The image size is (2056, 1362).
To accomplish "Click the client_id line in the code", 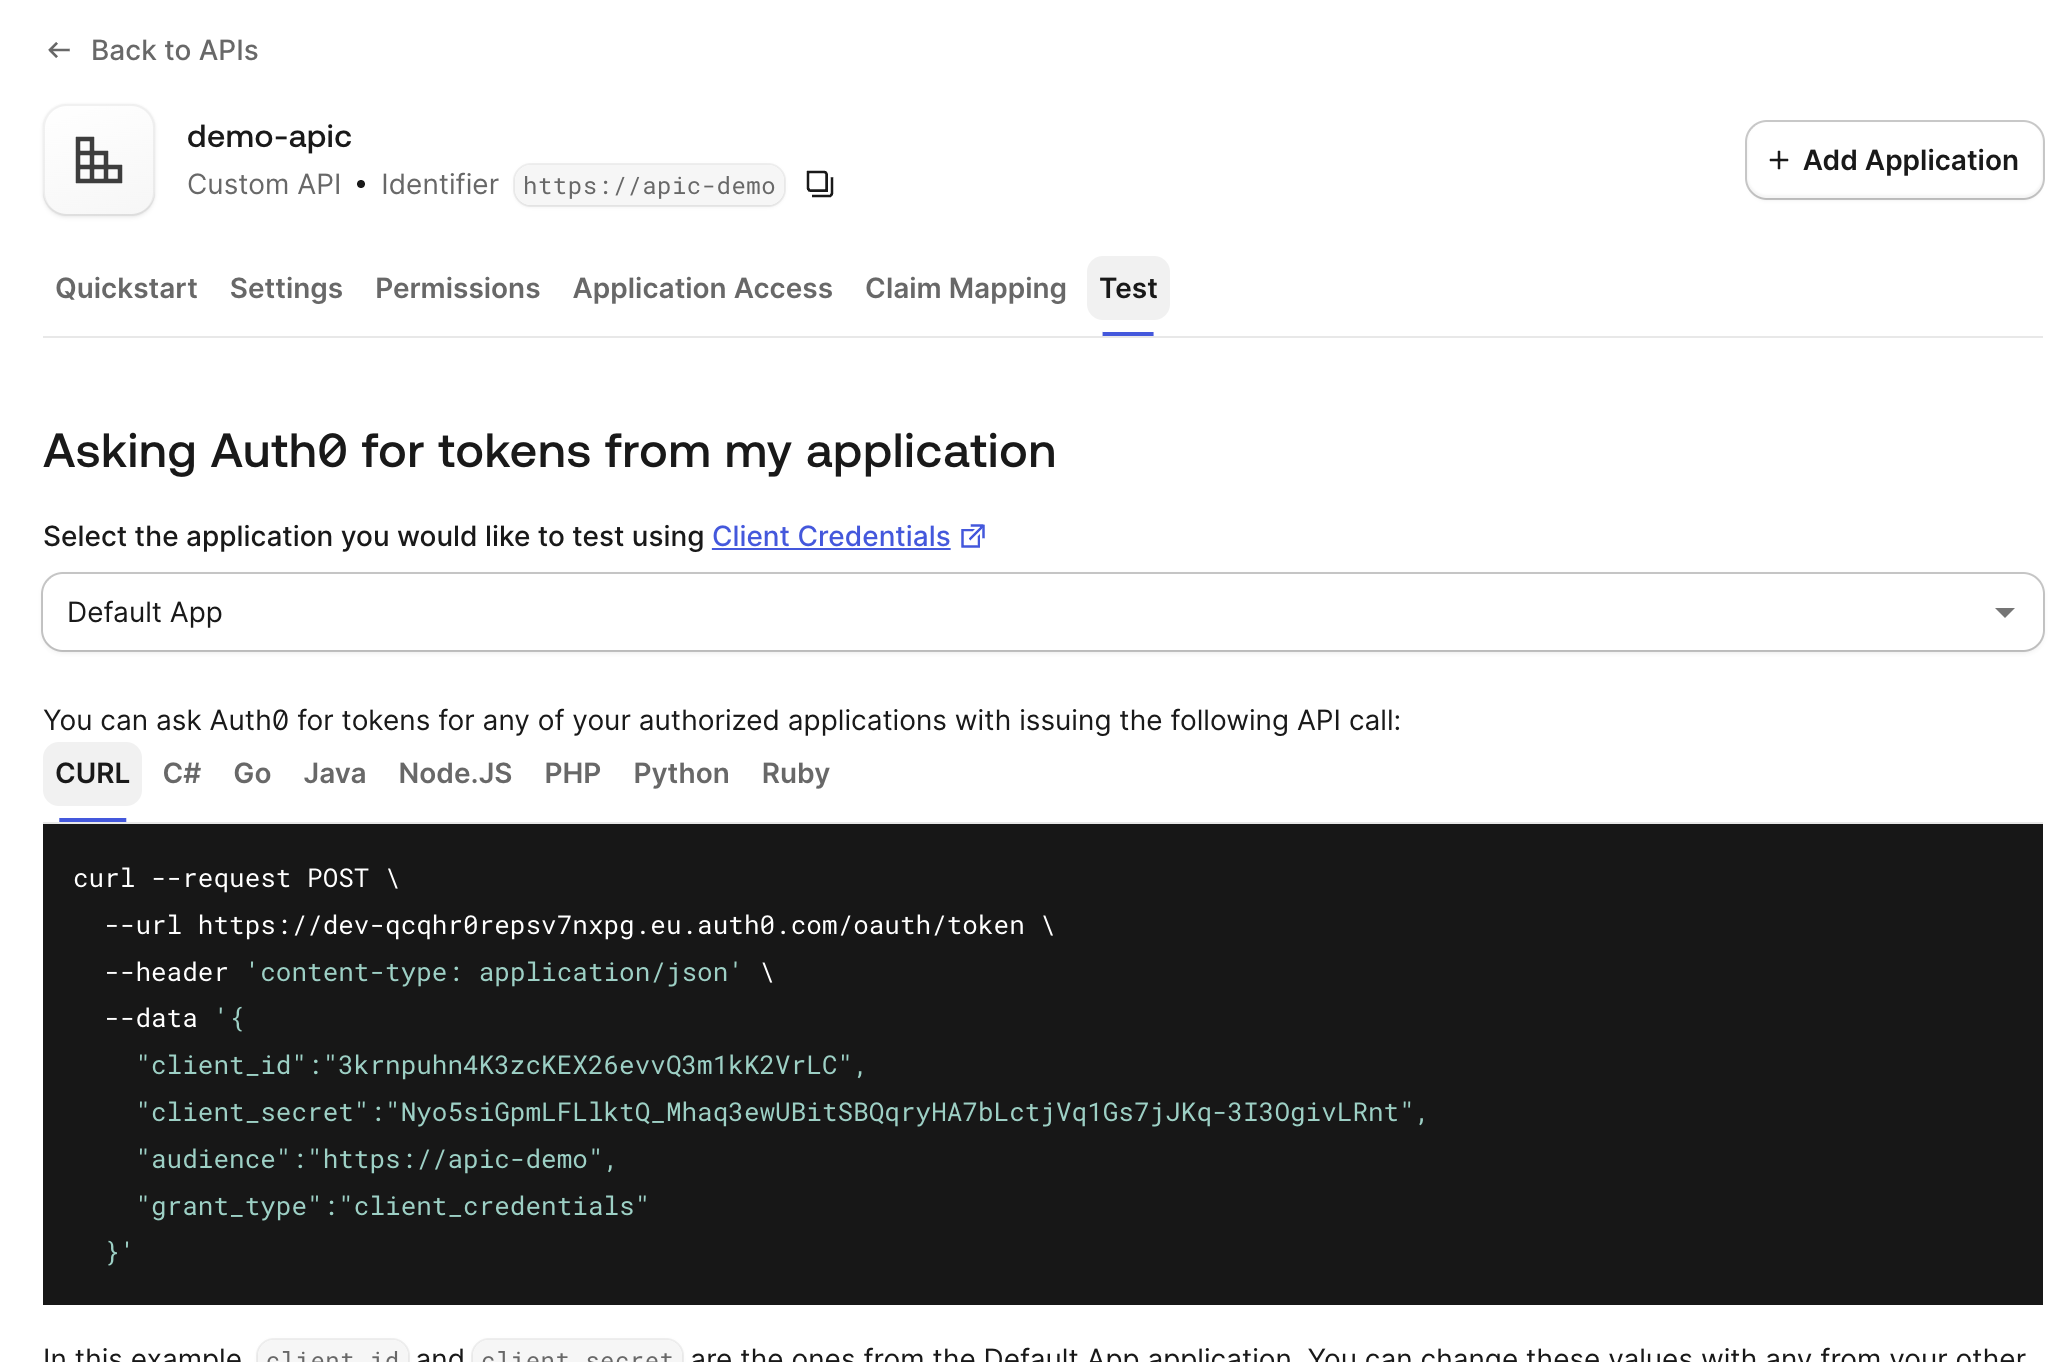I will (501, 1066).
